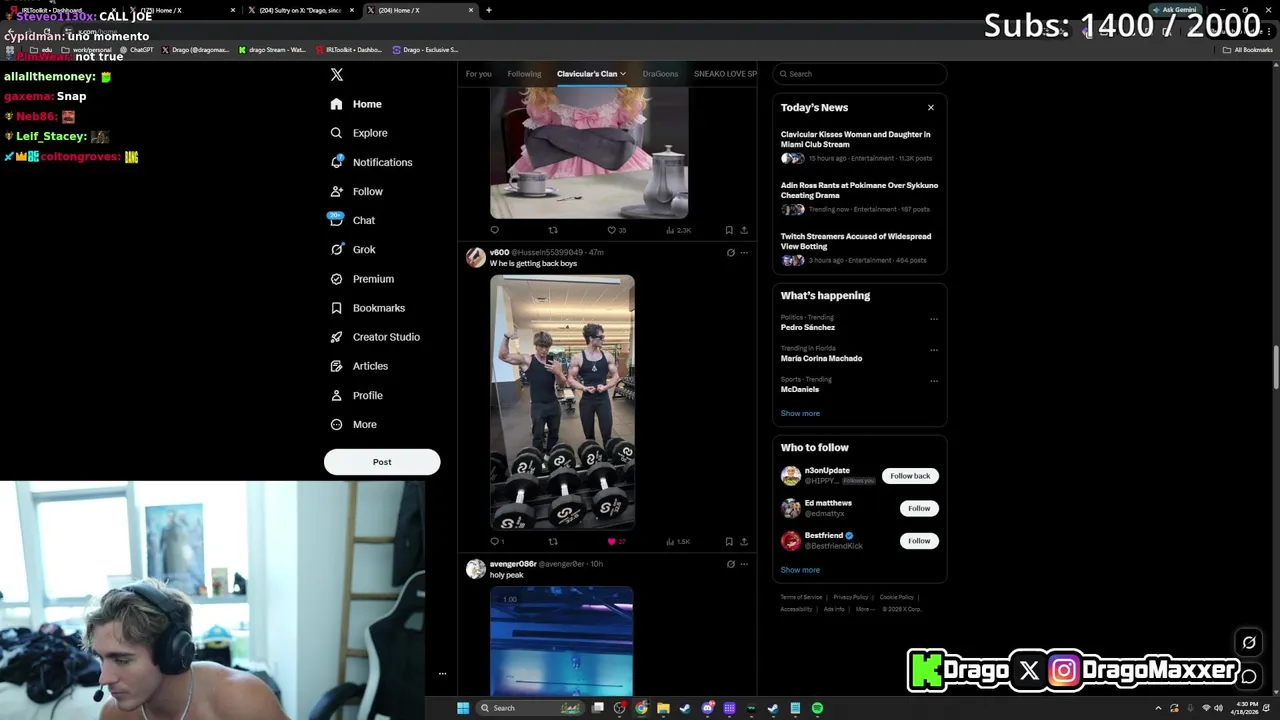Open Articles in the sidebar
This screenshot has height=720, width=1280.
(358, 366)
